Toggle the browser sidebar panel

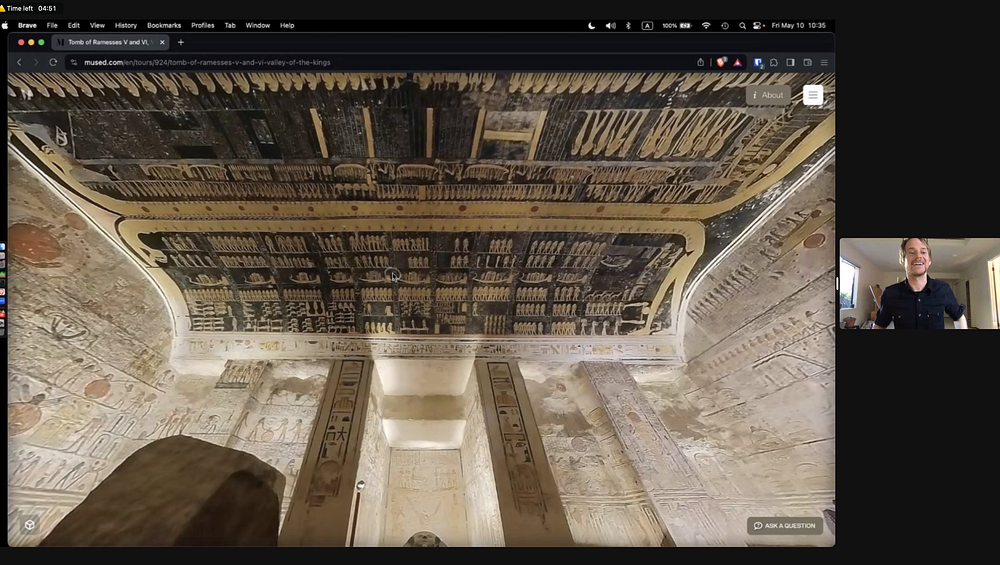click(x=790, y=62)
